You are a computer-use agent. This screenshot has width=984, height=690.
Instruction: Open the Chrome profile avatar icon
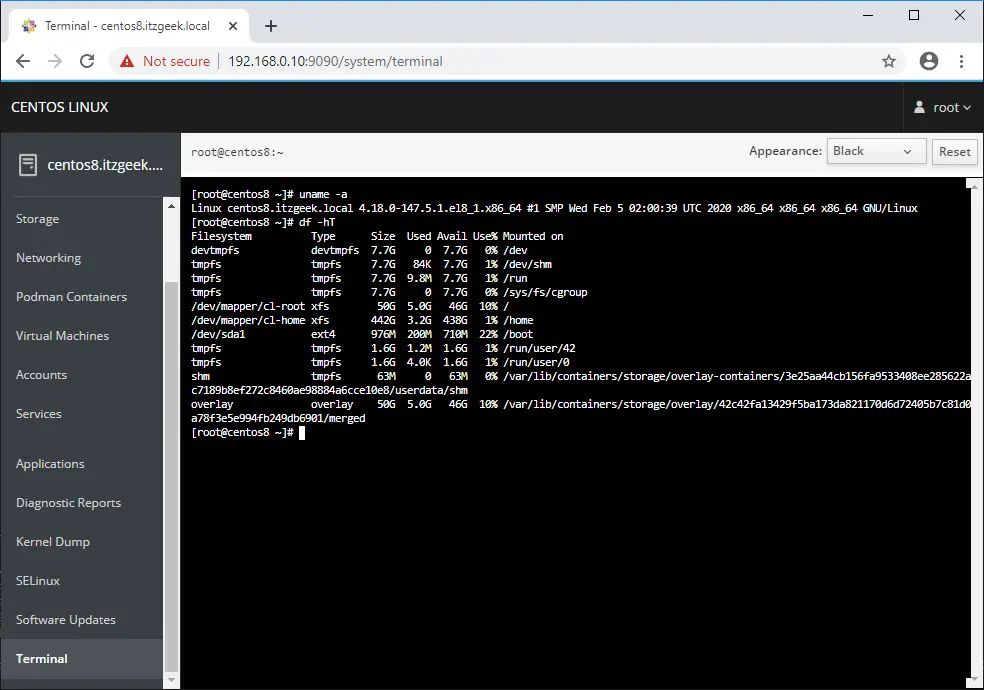click(x=929, y=61)
